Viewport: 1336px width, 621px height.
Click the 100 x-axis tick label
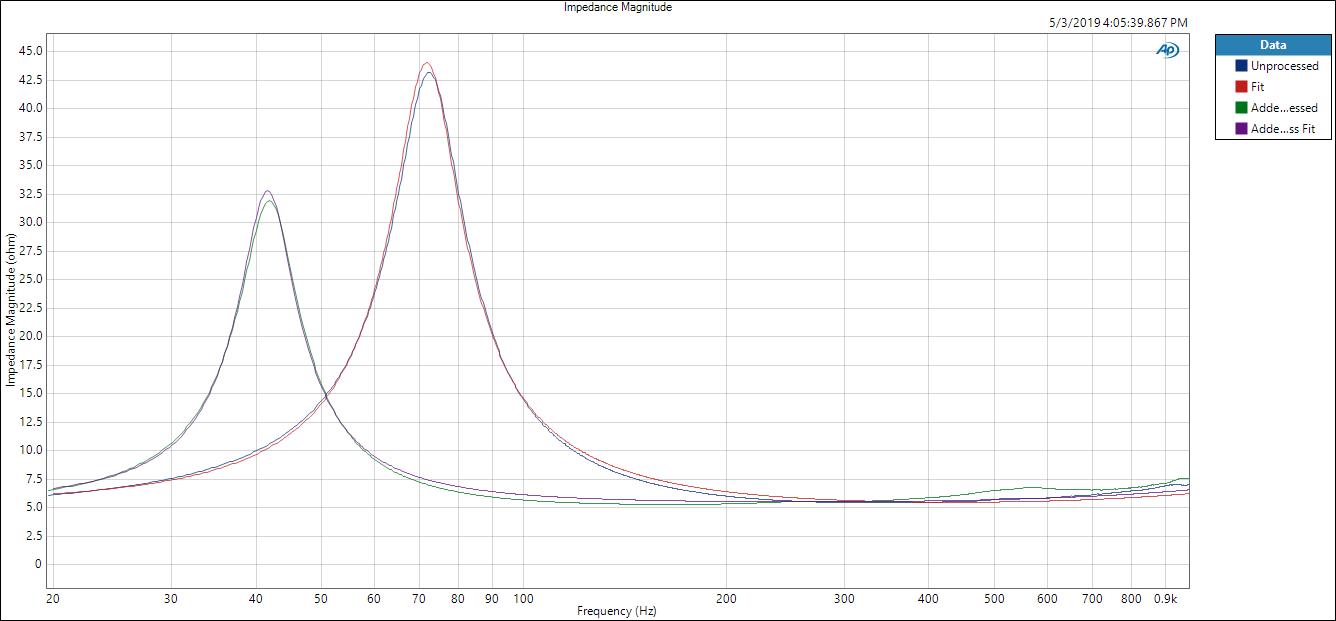pos(523,599)
